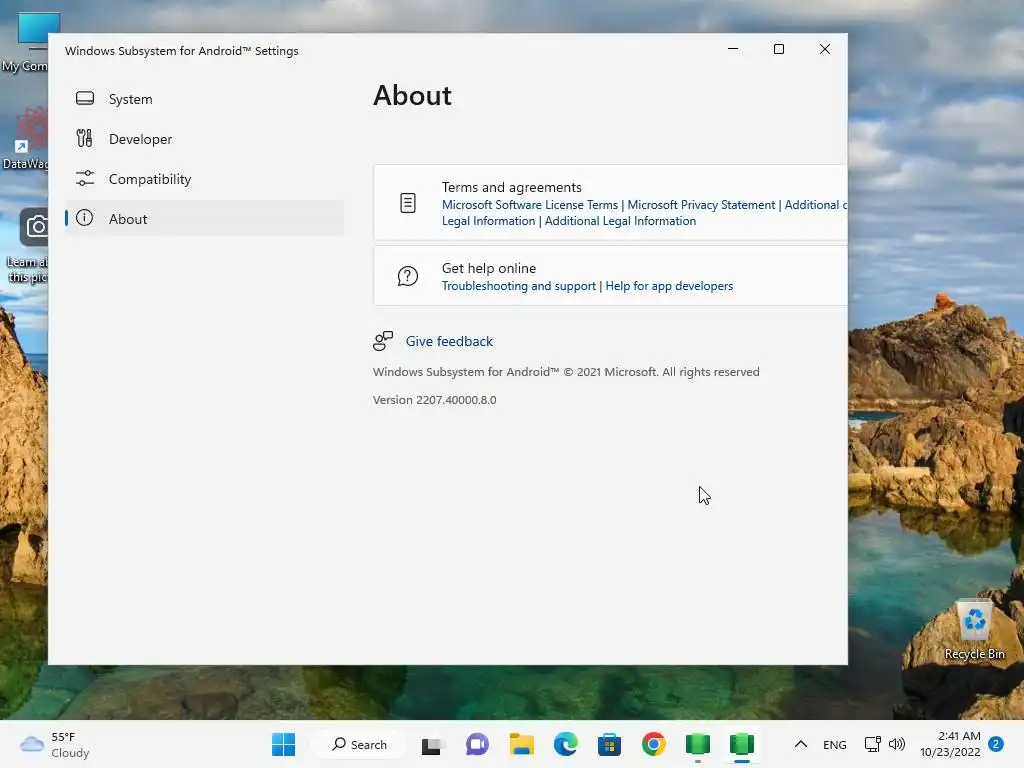
Task: Open Microsoft Software License Terms link
Action: point(530,205)
